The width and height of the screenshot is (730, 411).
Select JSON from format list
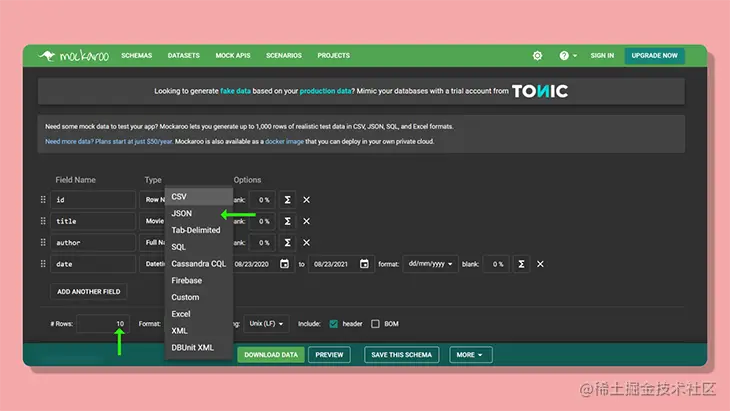pos(199,213)
